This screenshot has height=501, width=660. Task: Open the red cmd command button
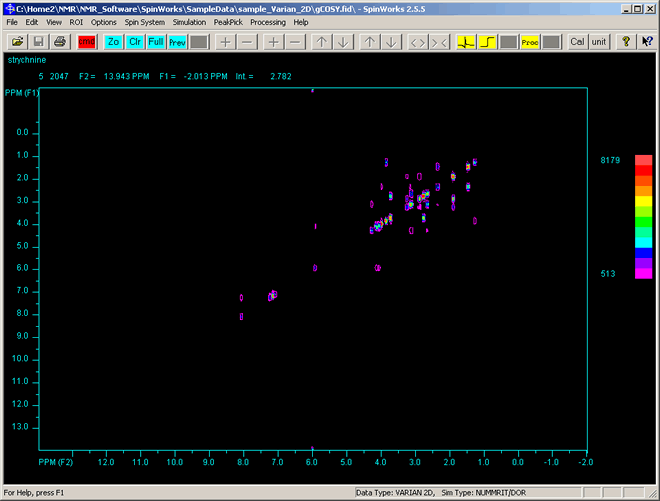[x=87, y=42]
